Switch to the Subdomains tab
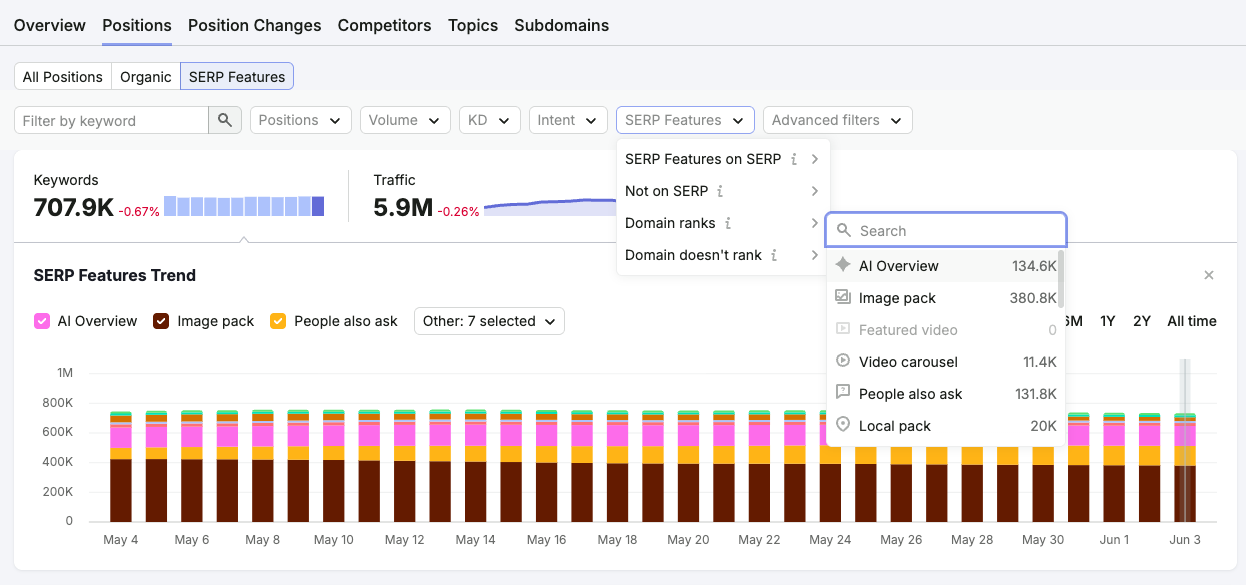This screenshot has height=585, width=1246. tap(562, 25)
